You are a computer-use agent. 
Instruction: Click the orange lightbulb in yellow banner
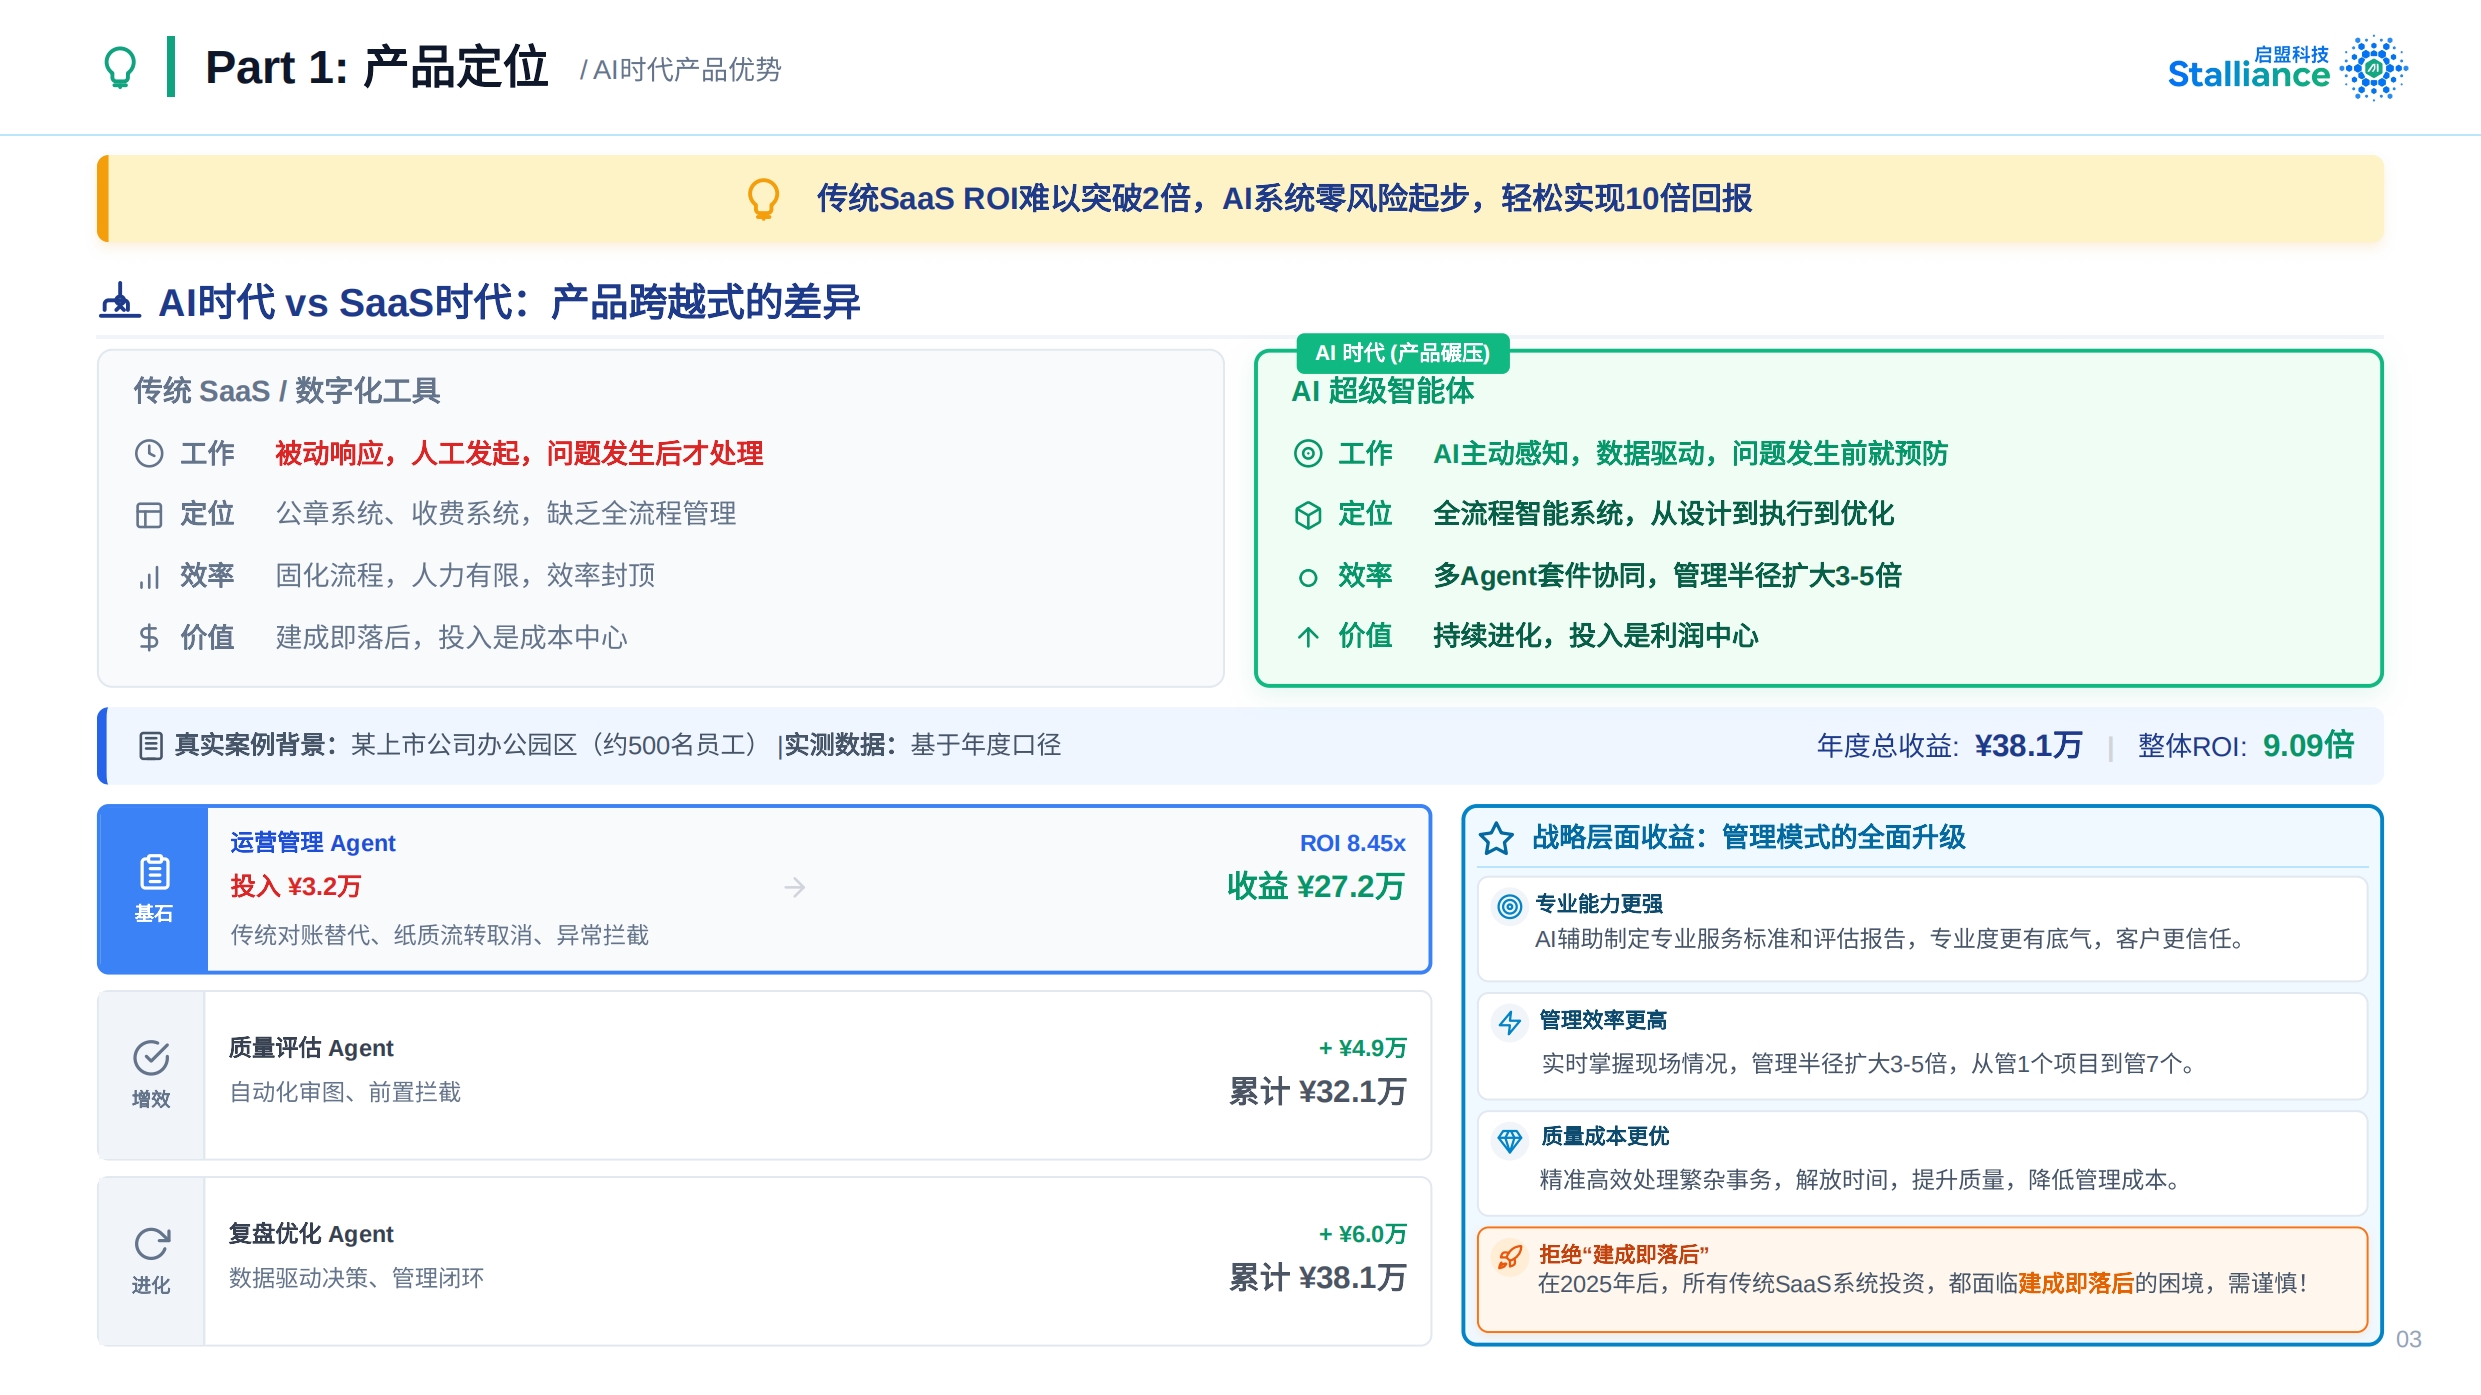(763, 198)
